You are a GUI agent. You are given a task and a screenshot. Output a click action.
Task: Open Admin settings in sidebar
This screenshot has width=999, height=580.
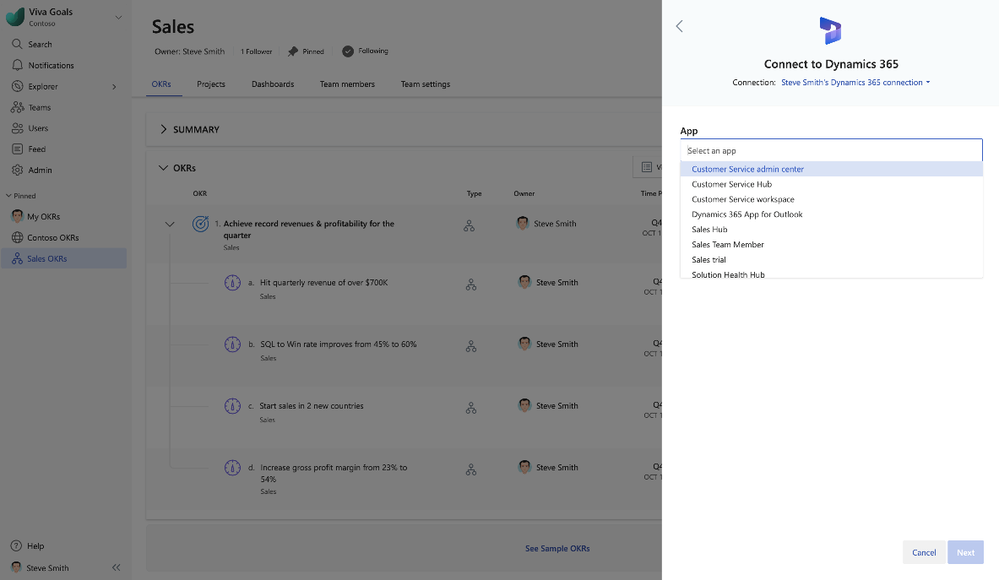click(x=40, y=170)
